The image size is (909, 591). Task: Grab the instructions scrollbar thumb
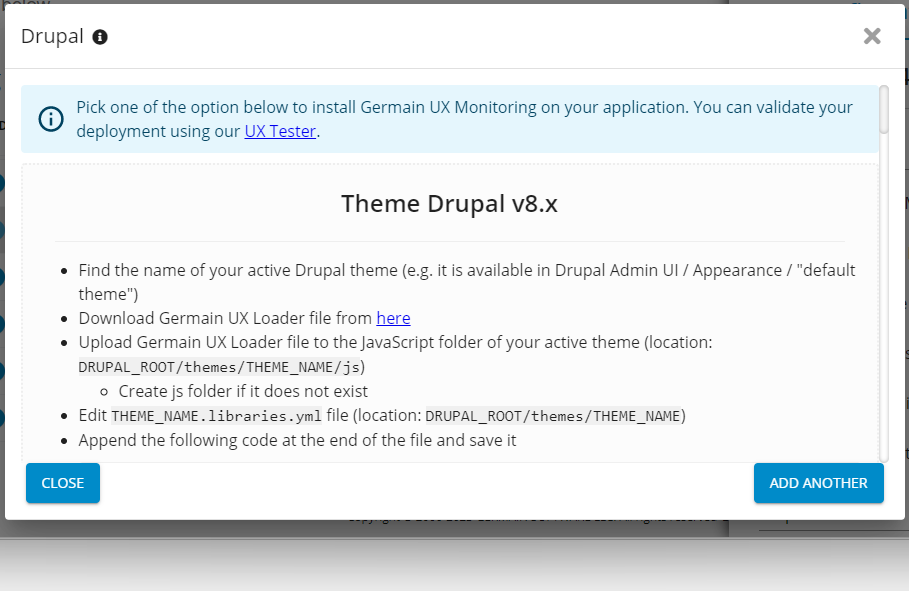coord(884,110)
